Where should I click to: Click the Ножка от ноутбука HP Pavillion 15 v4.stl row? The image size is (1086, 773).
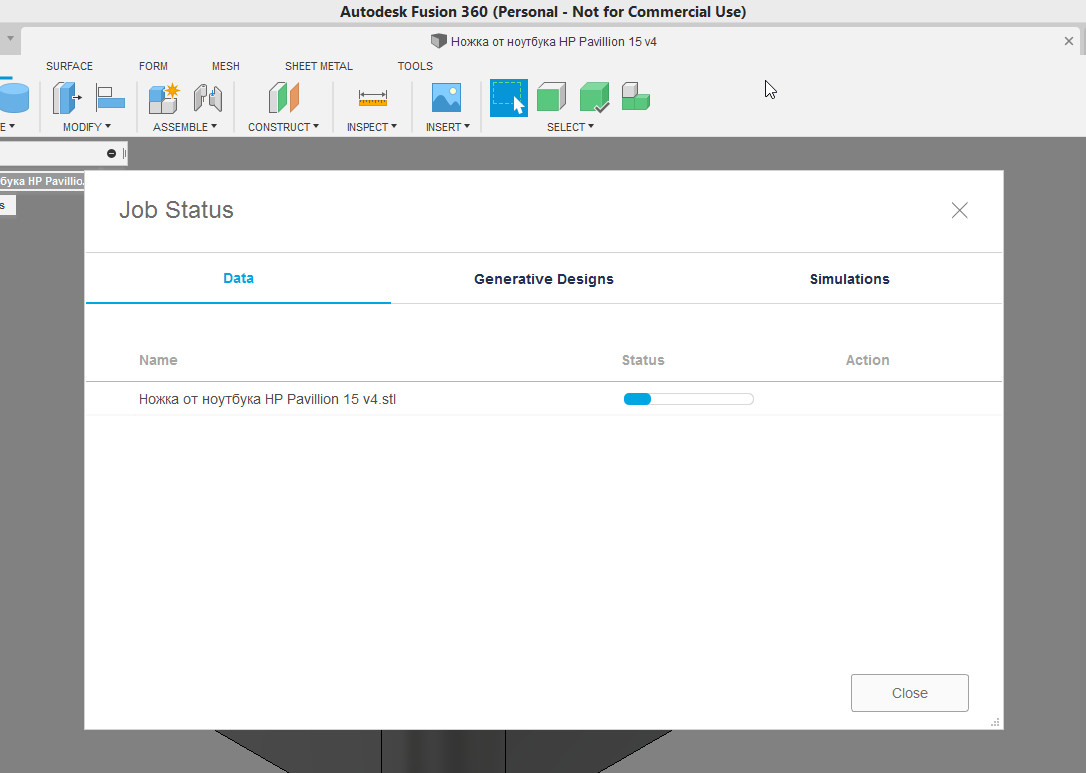pos(544,399)
